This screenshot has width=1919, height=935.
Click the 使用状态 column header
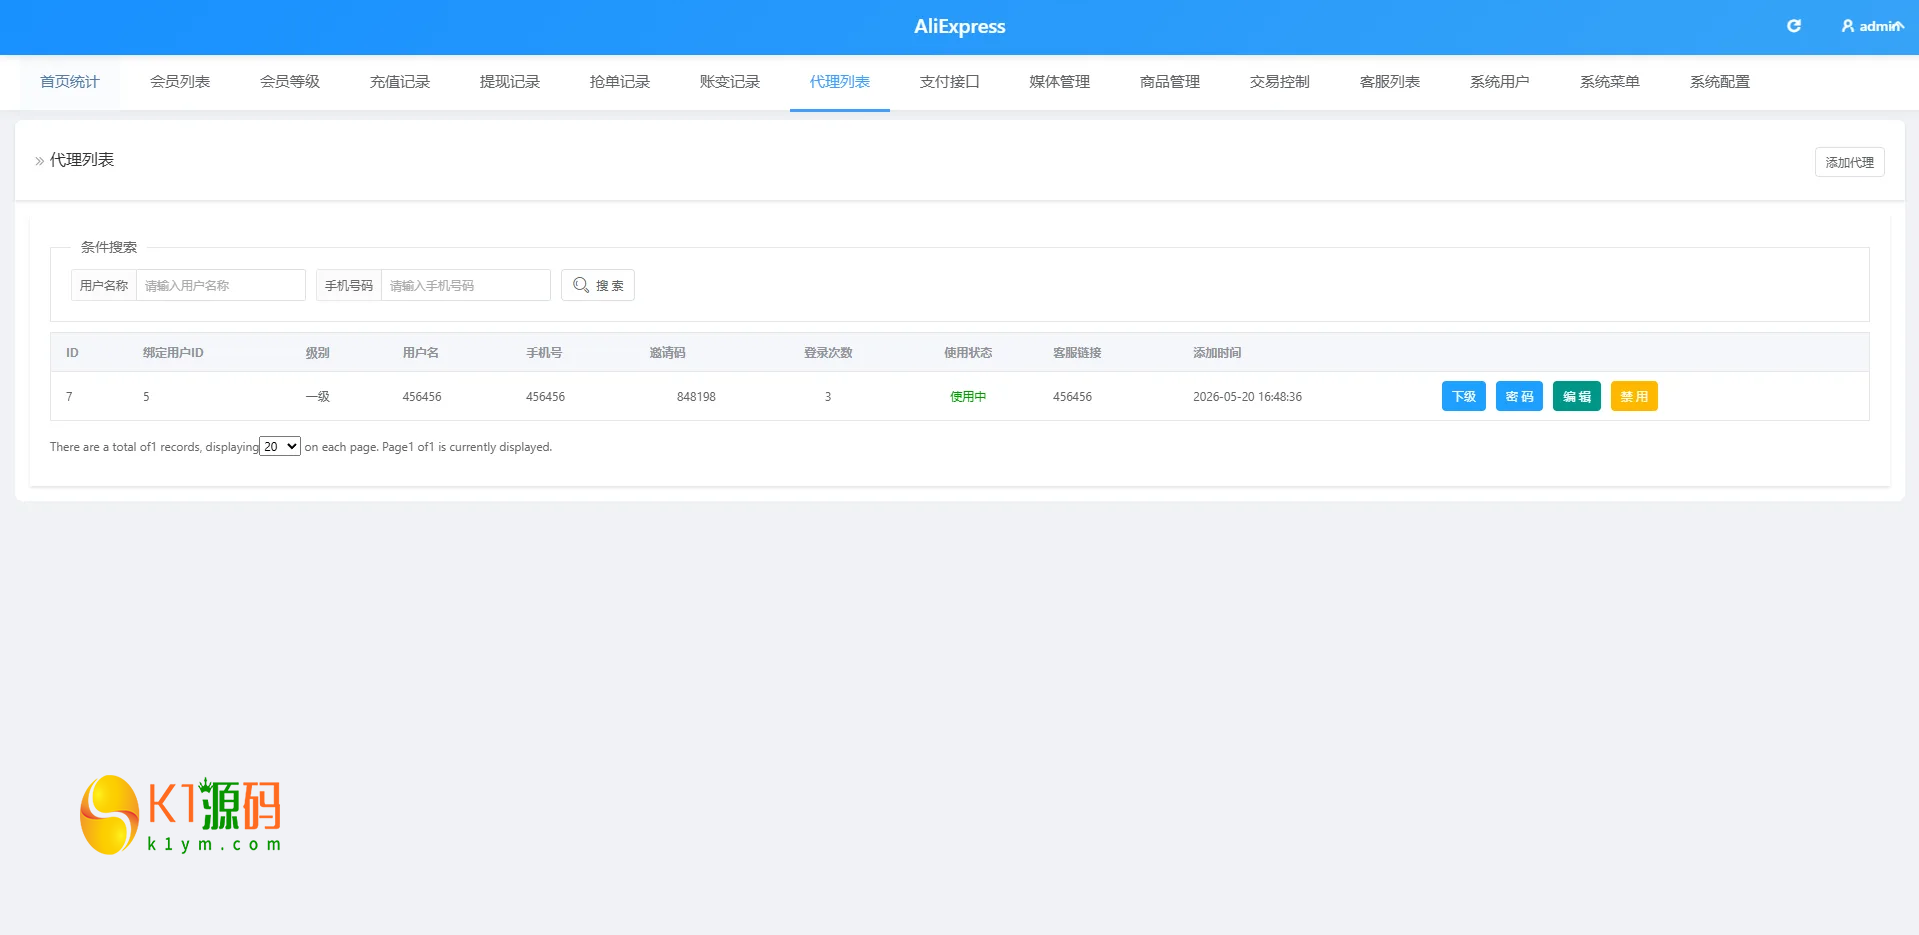click(968, 353)
